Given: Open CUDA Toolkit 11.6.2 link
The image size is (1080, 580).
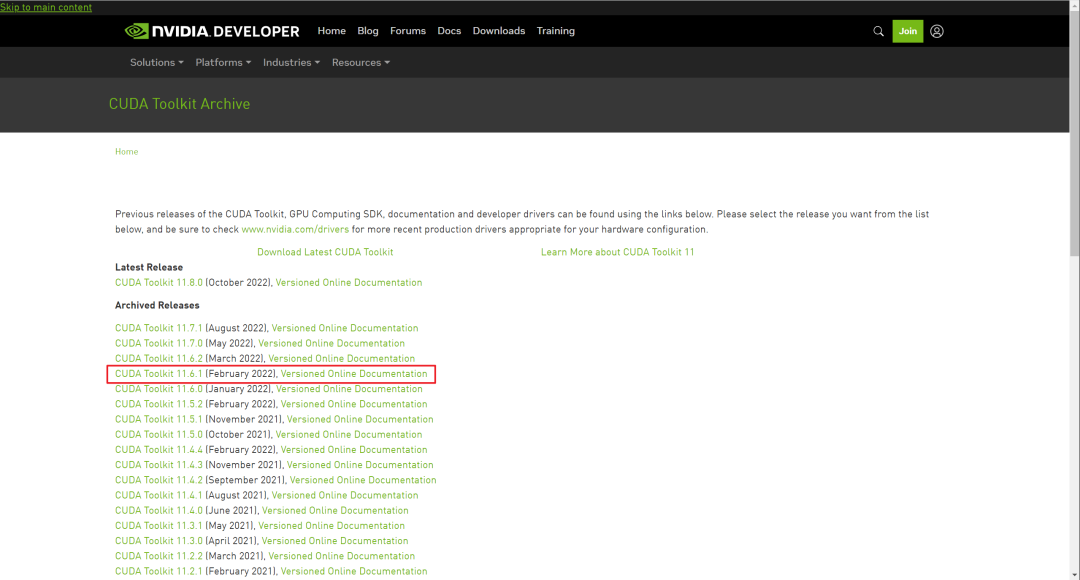Looking at the screenshot, I should pyautogui.click(x=159, y=358).
